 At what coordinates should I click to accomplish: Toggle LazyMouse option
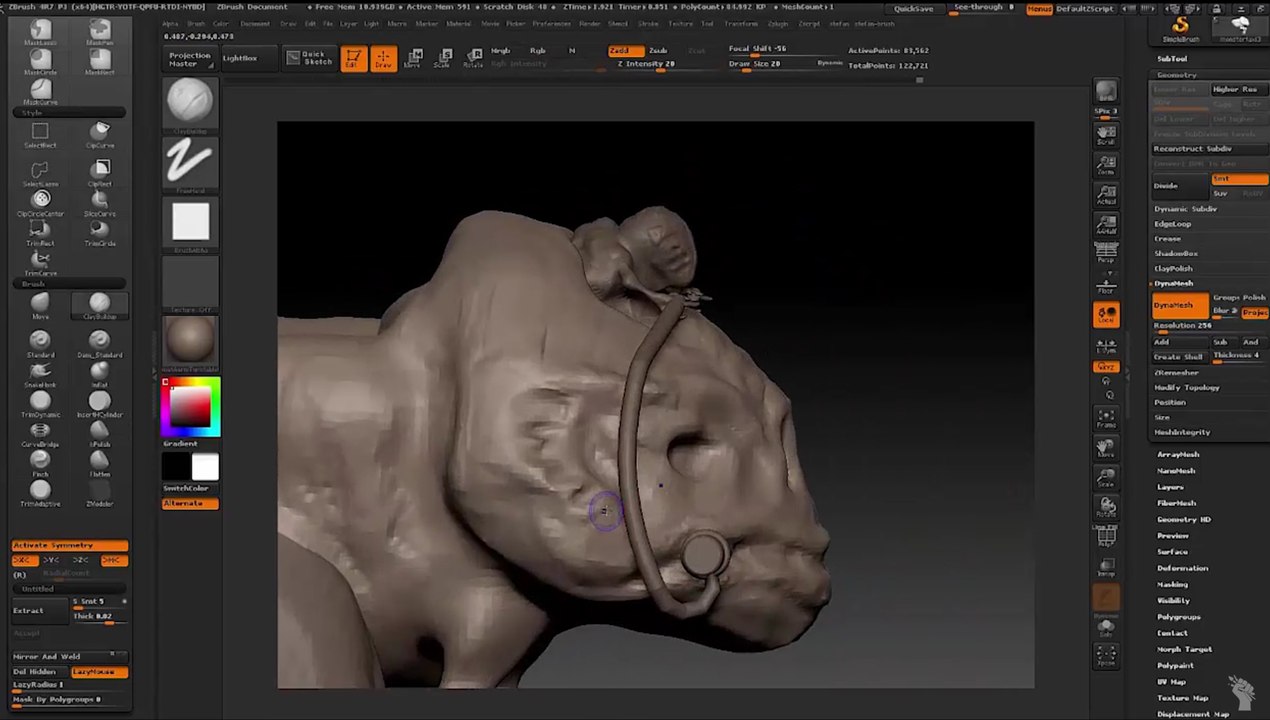(x=100, y=672)
